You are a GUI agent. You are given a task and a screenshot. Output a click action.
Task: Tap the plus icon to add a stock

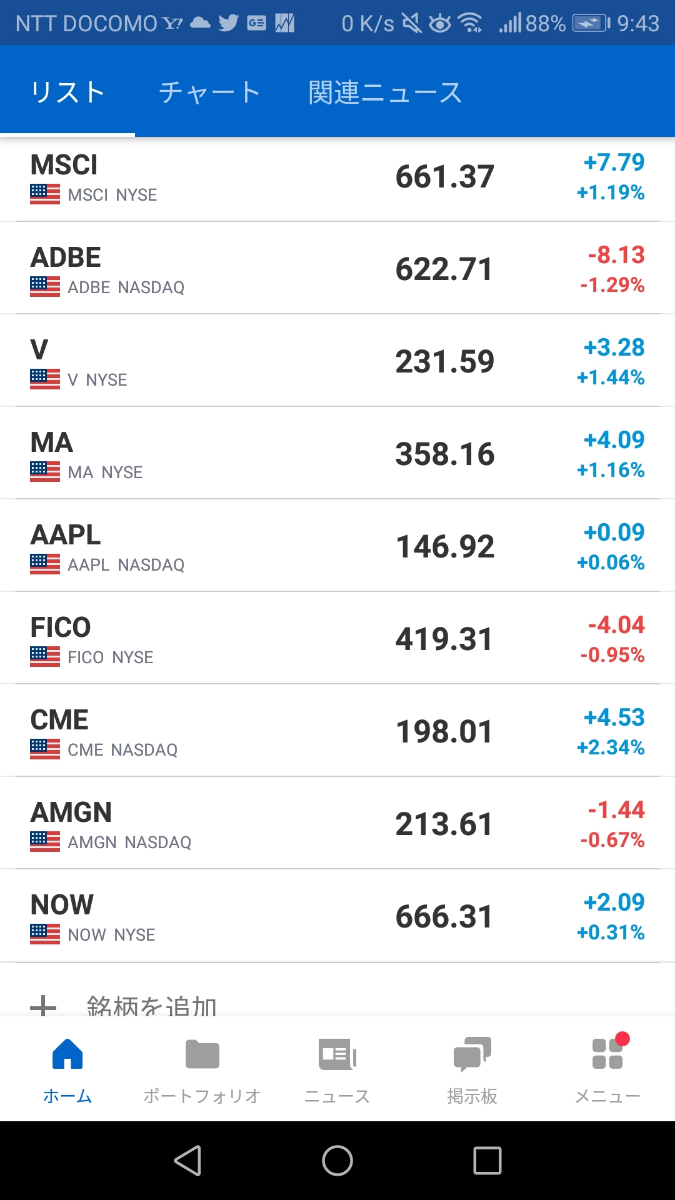(44, 1008)
